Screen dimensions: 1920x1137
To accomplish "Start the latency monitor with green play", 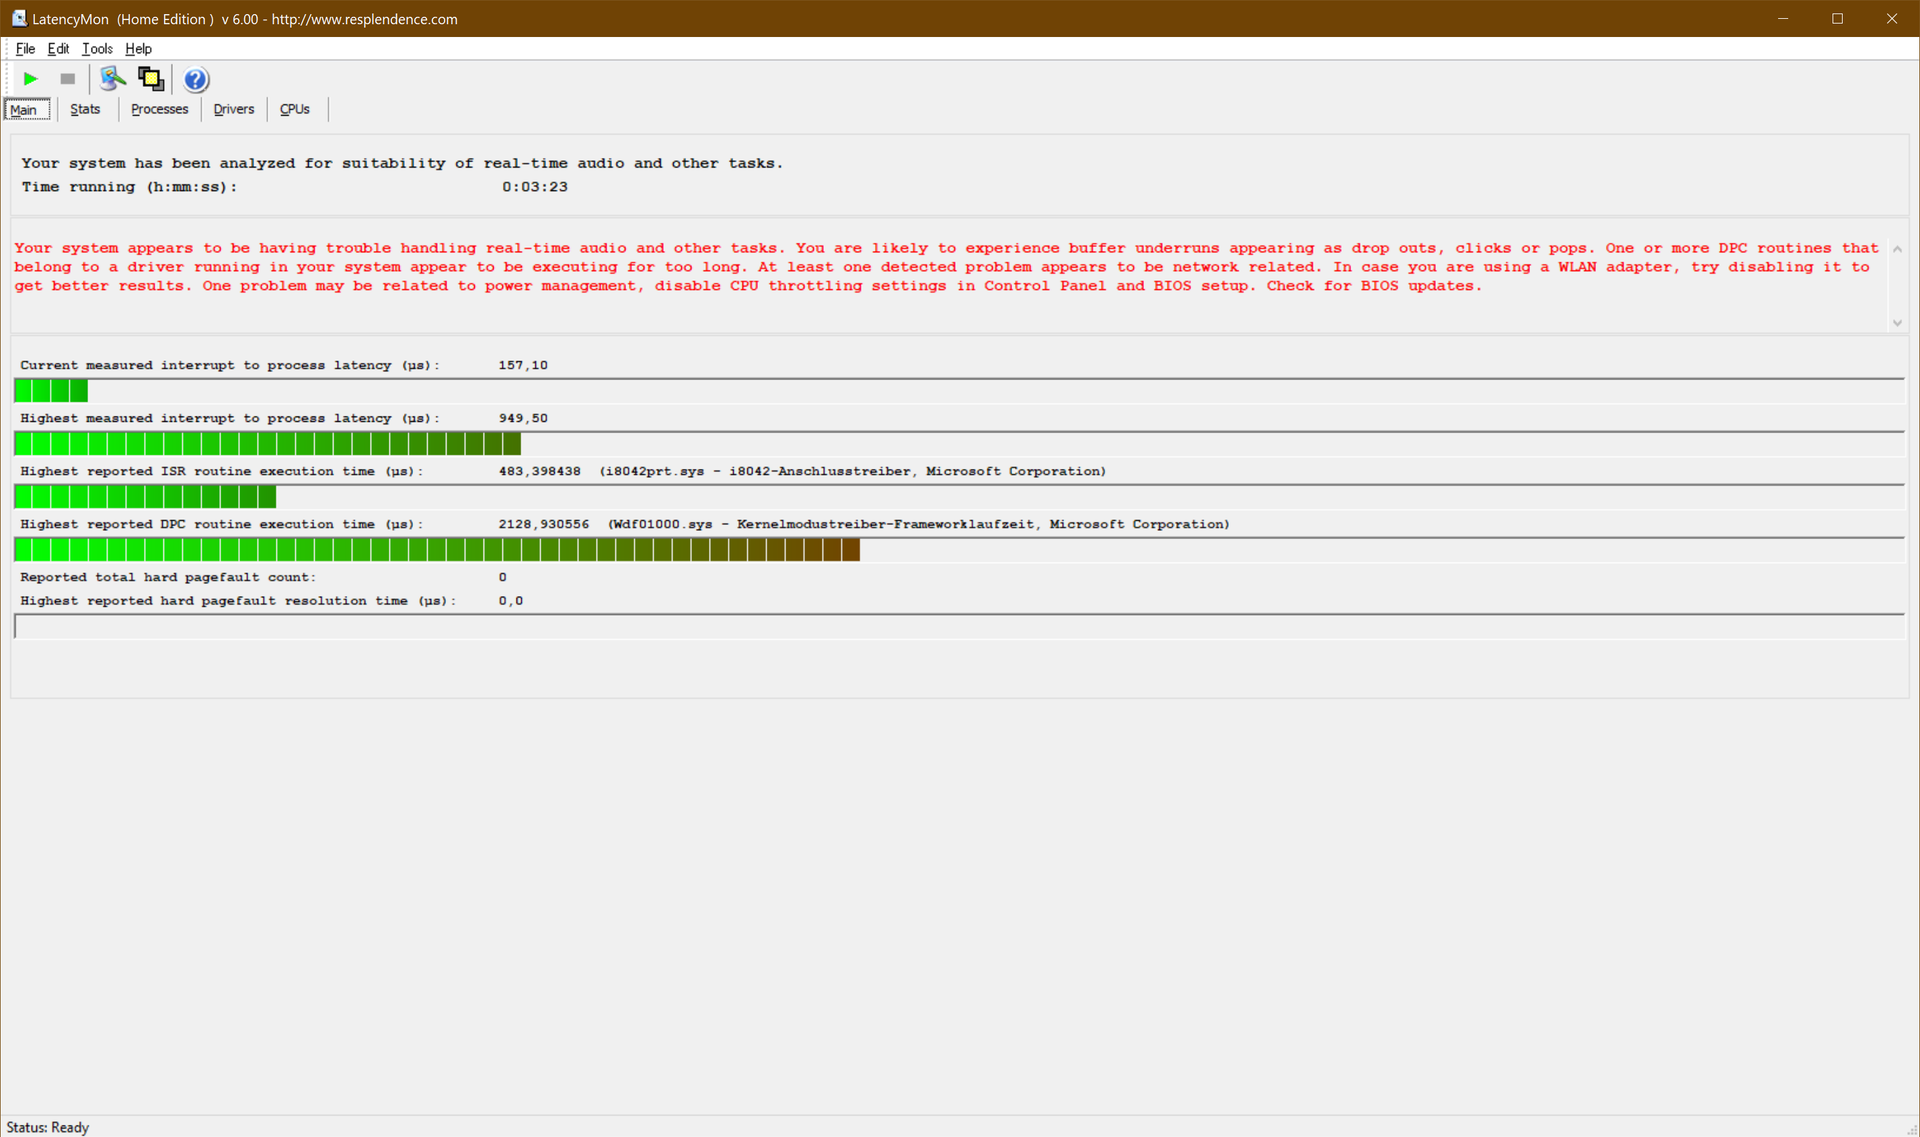I will point(30,79).
